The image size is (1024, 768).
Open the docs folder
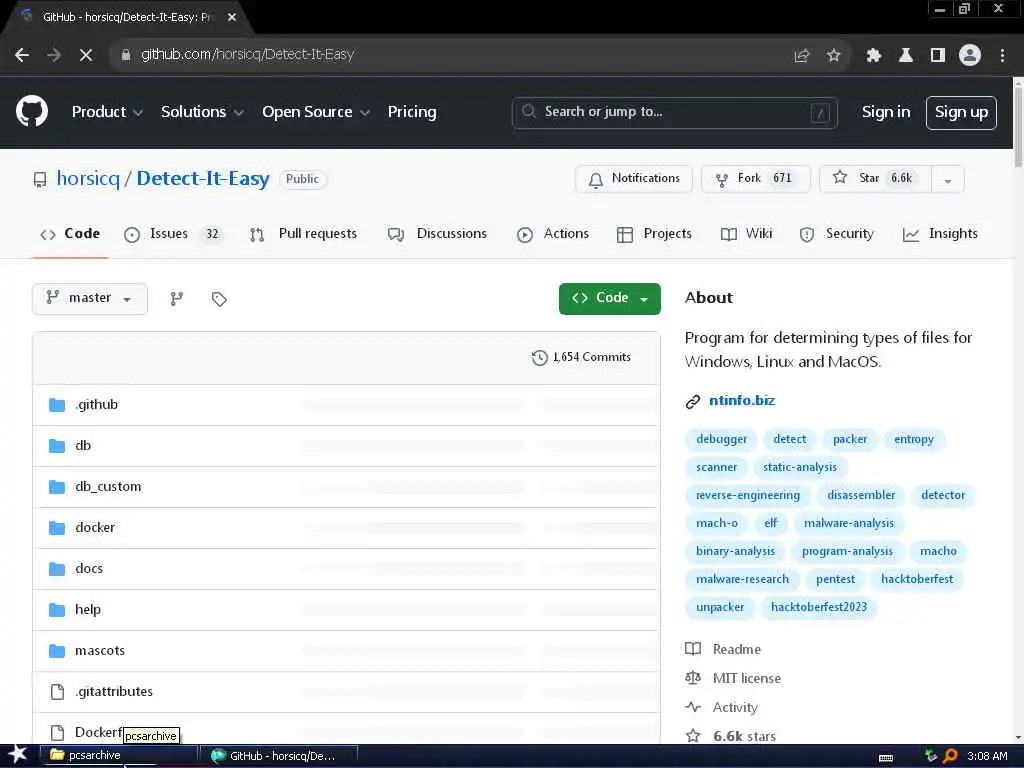89,568
